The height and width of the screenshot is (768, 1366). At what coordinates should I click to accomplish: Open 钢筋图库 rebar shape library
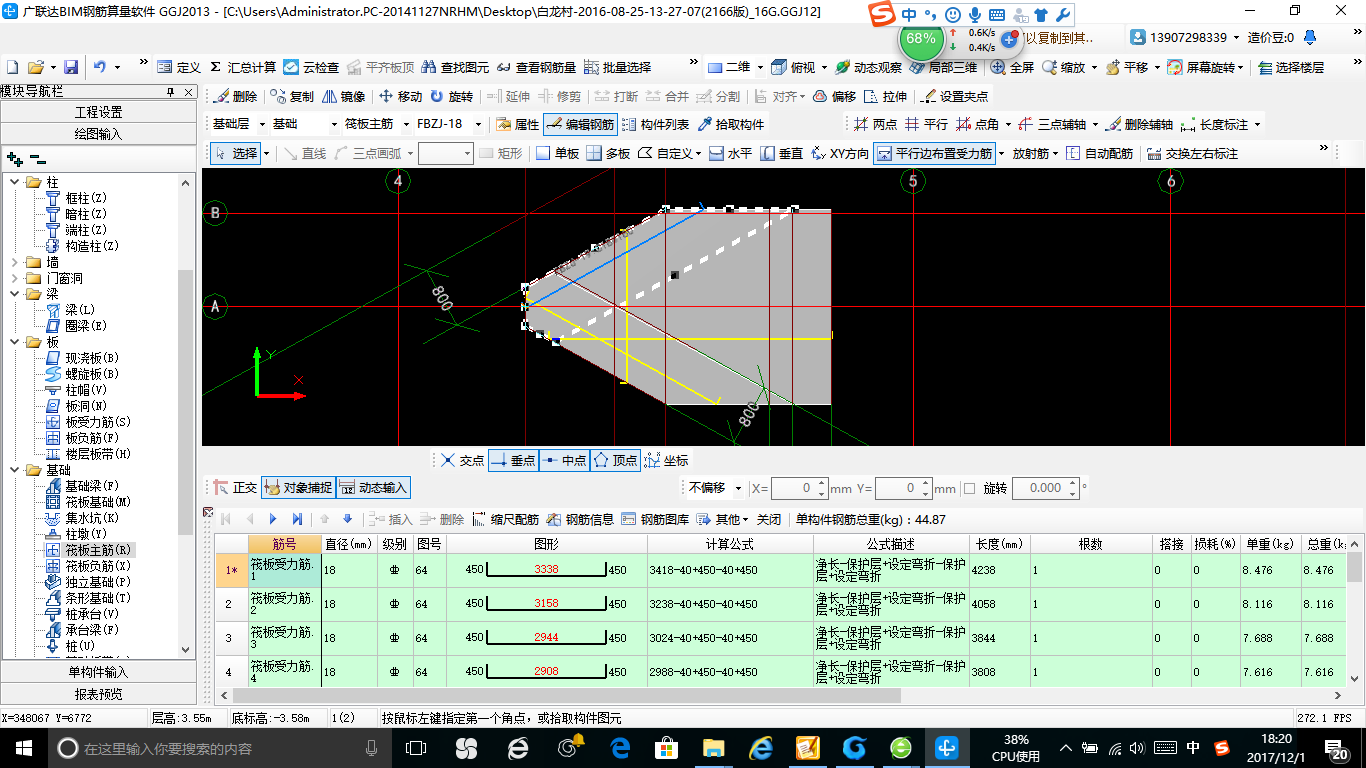click(655, 519)
